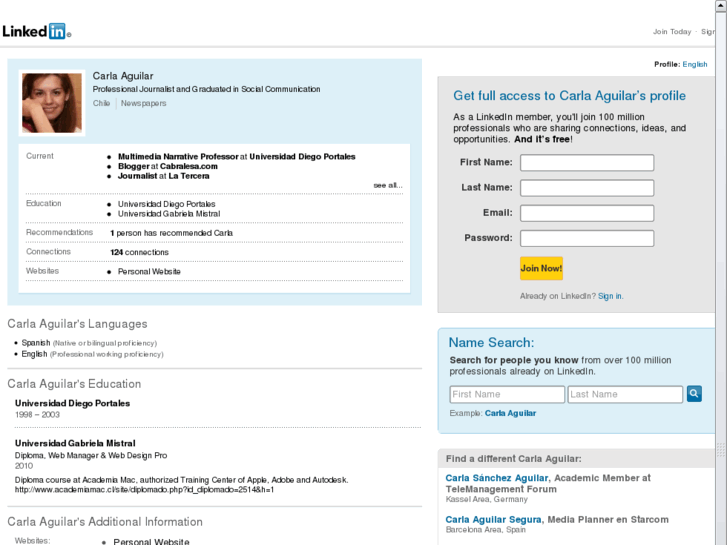Screen dimensions: 727x545
Task: Click inside the First Name signup field
Action: (587, 163)
